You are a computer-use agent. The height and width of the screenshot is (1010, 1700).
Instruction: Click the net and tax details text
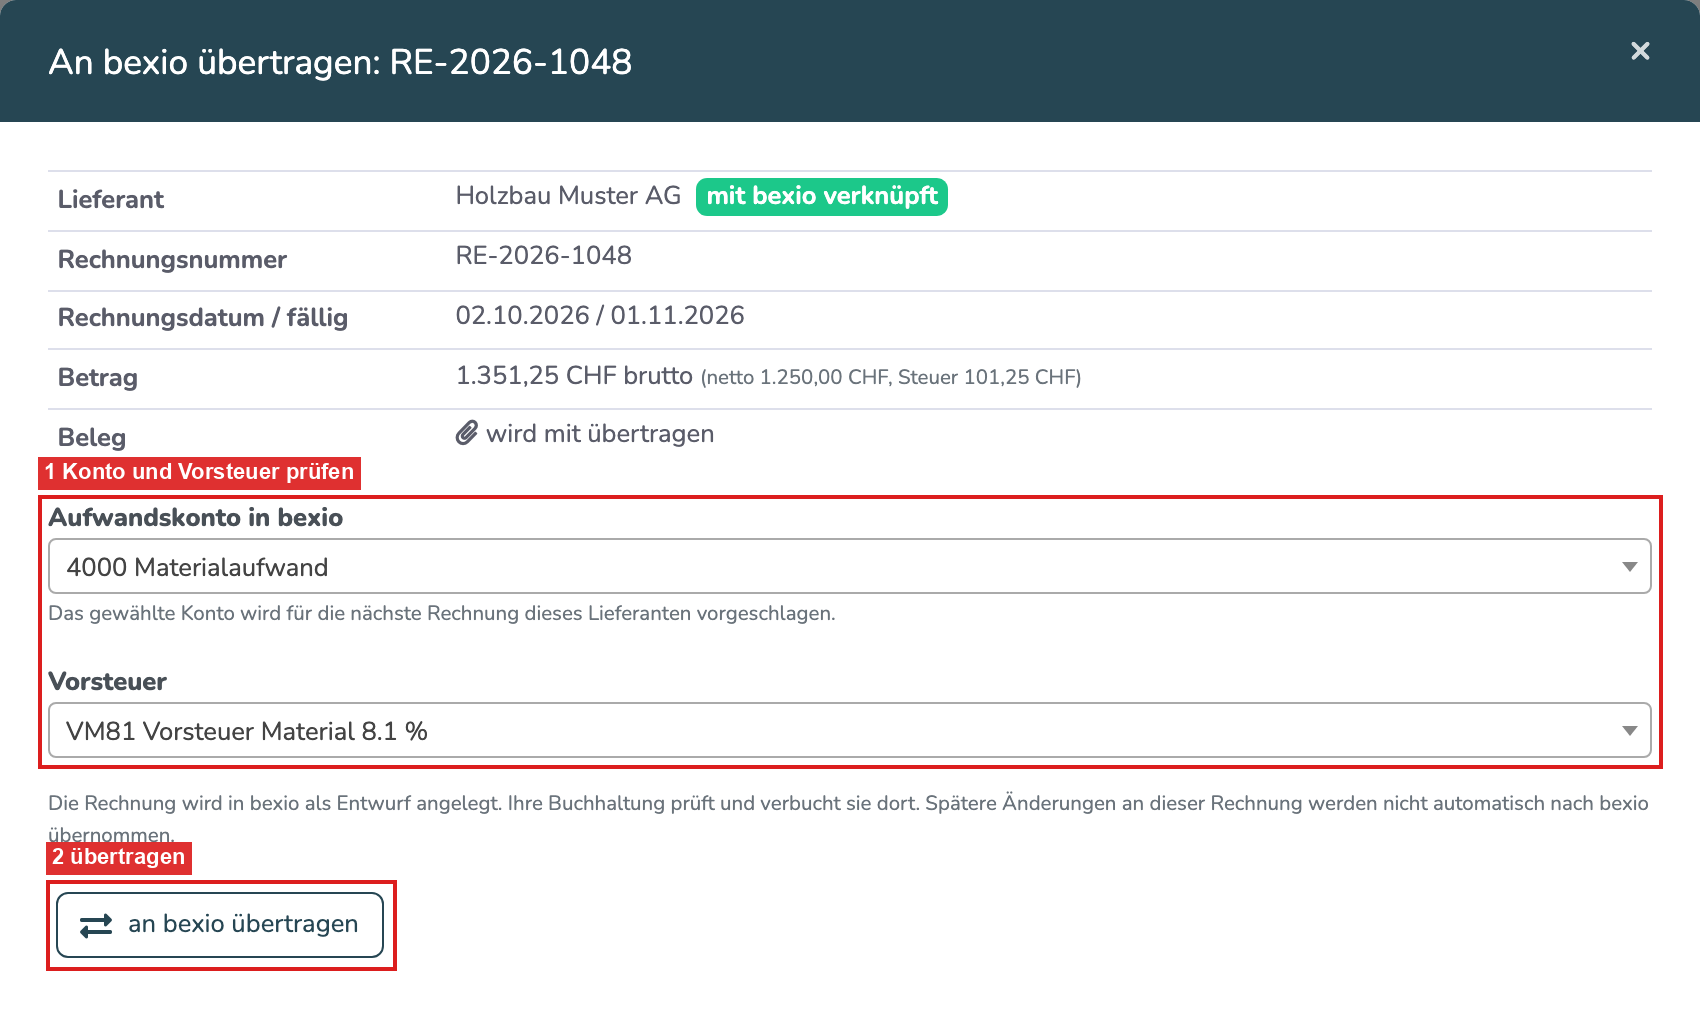891,377
